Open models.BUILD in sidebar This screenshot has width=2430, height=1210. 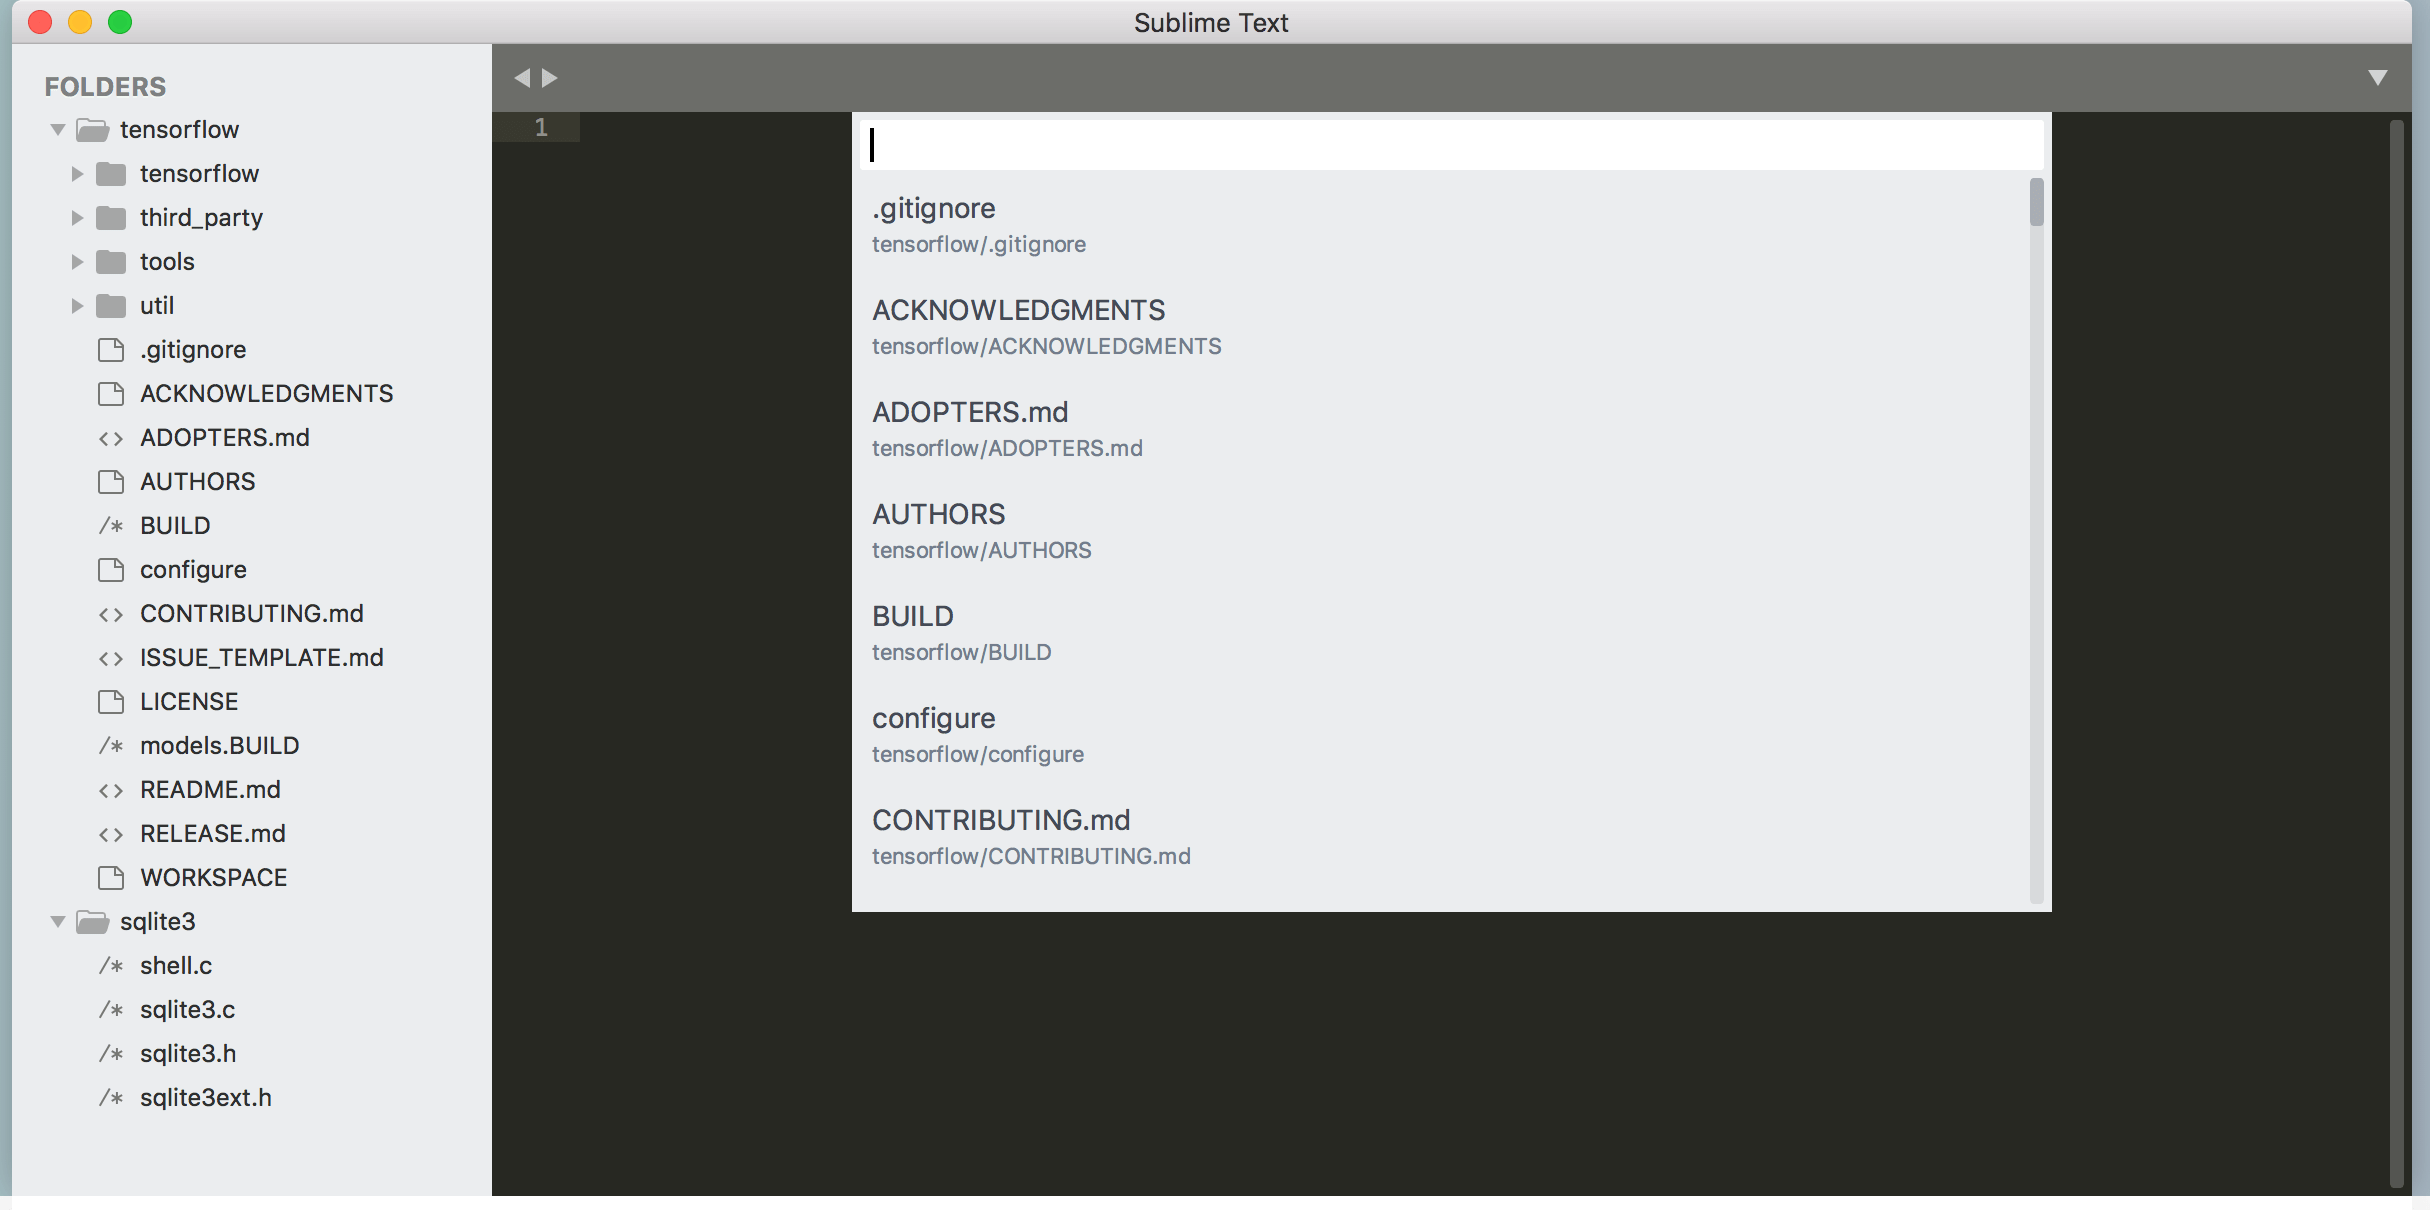click(x=220, y=746)
